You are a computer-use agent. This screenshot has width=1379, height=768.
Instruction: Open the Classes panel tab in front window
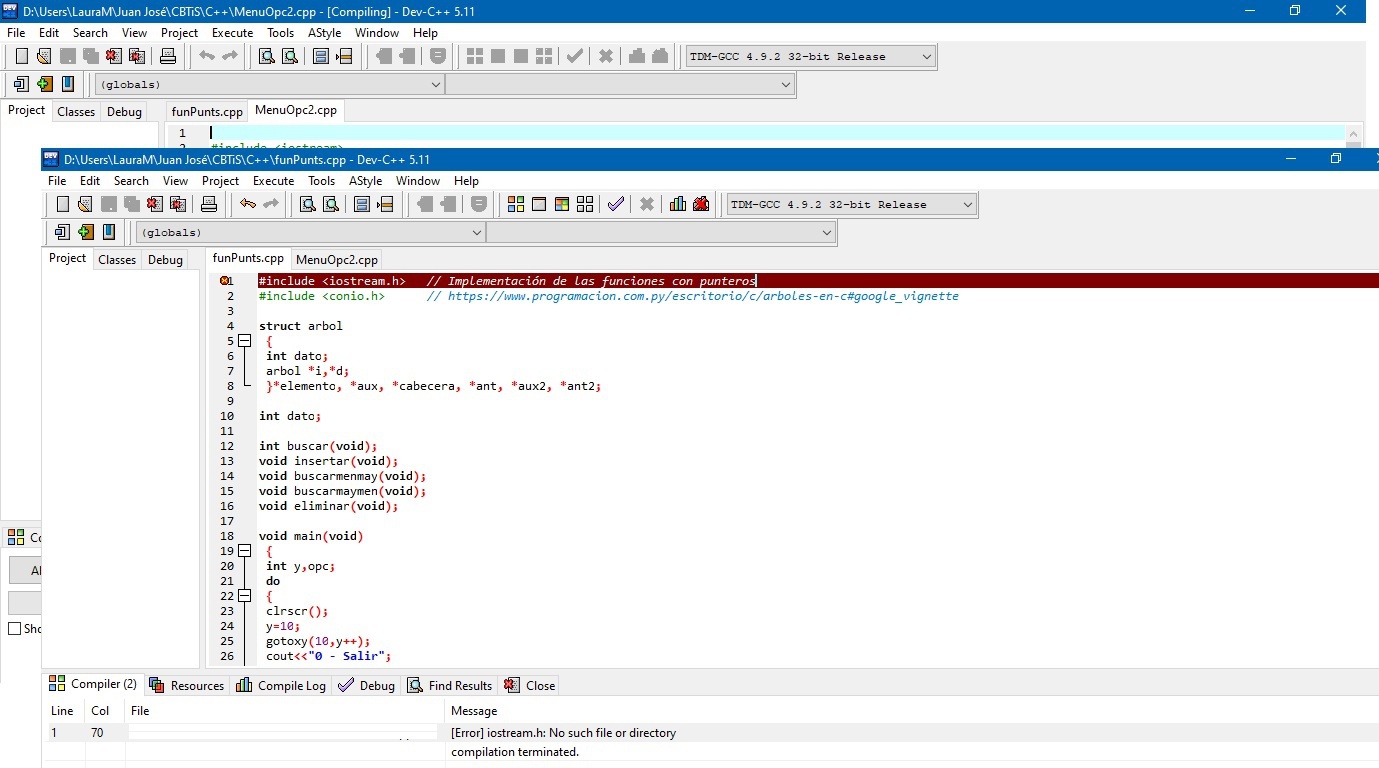tap(116, 259)
